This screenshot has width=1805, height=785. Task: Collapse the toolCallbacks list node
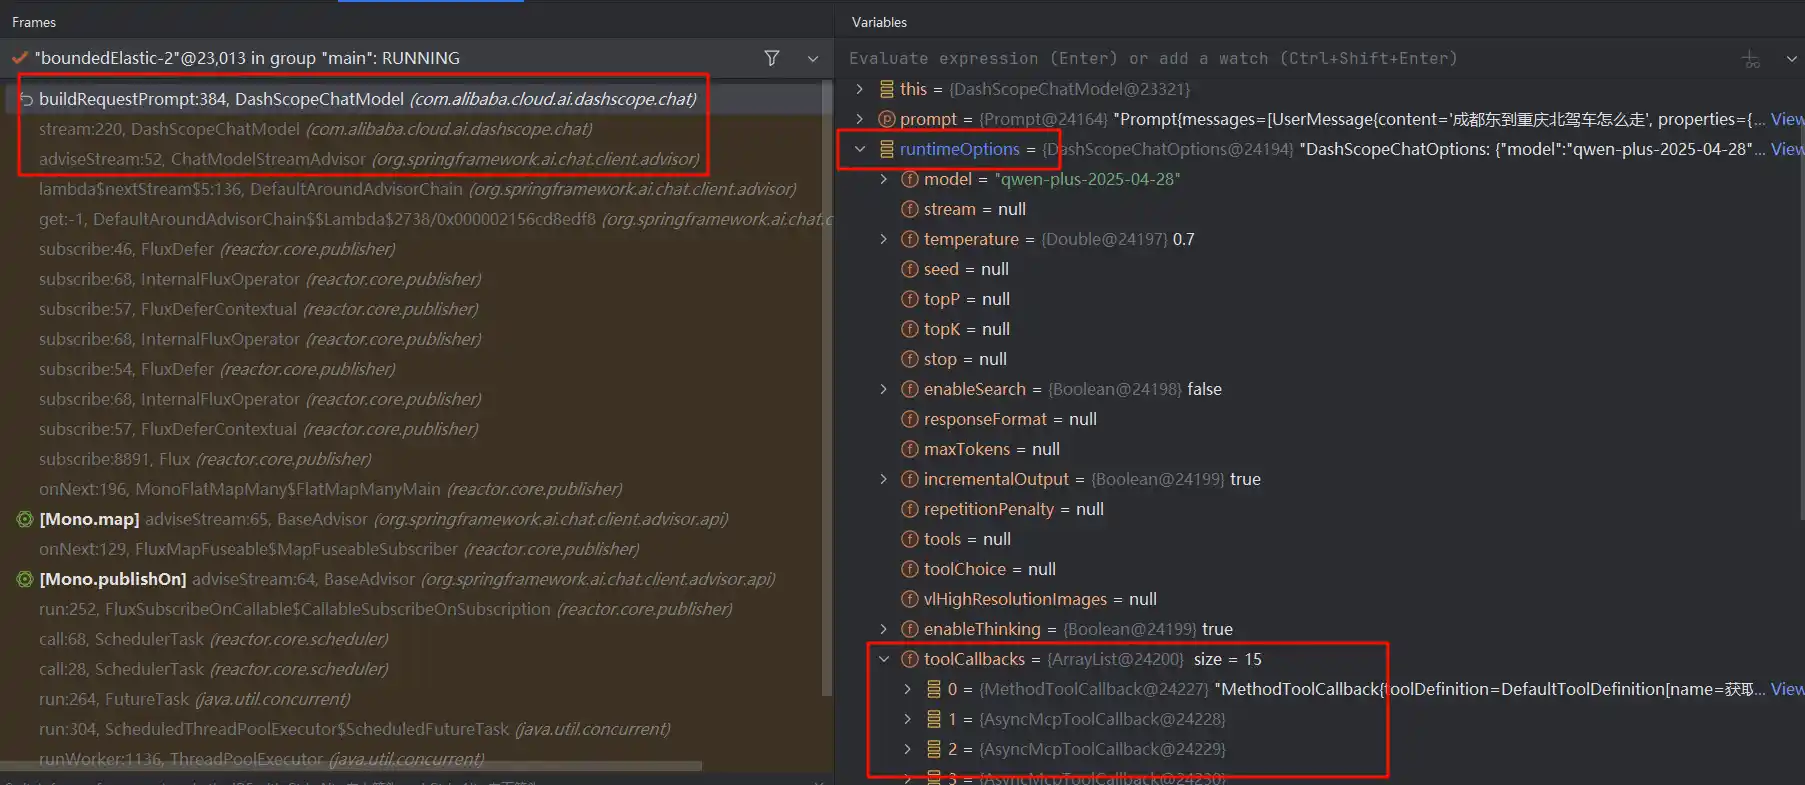coord(884,659)
